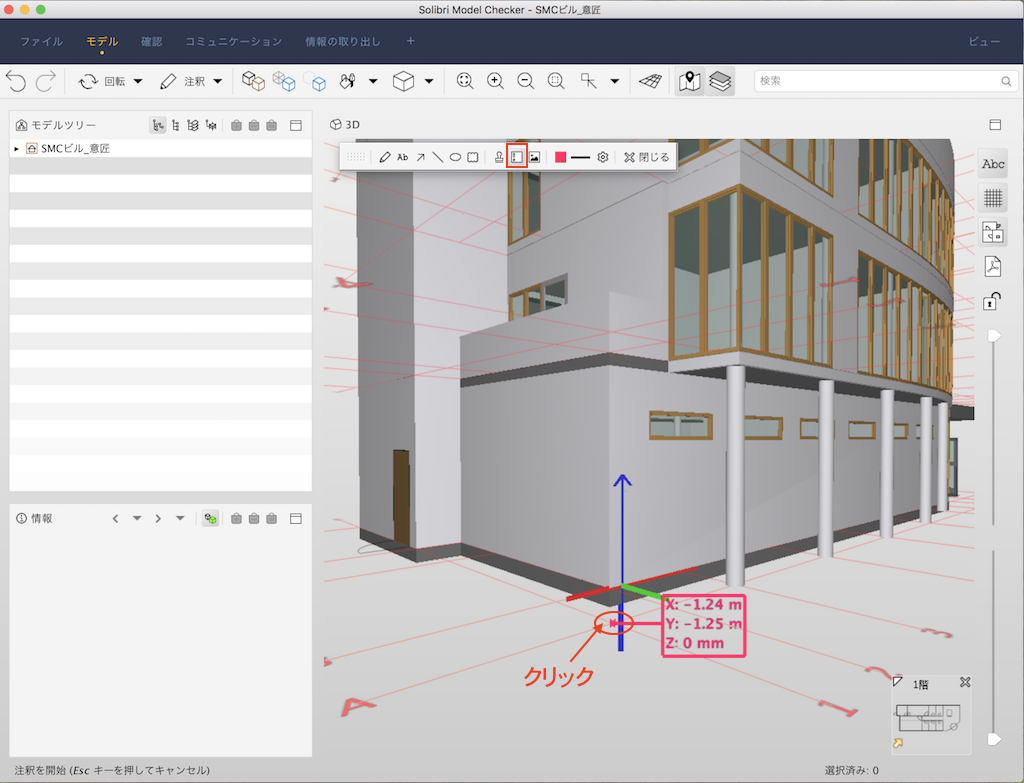Expand the SMCビル_意匠 tree node
Screen dimensions: 1024x783
click(x=16, y=149)
